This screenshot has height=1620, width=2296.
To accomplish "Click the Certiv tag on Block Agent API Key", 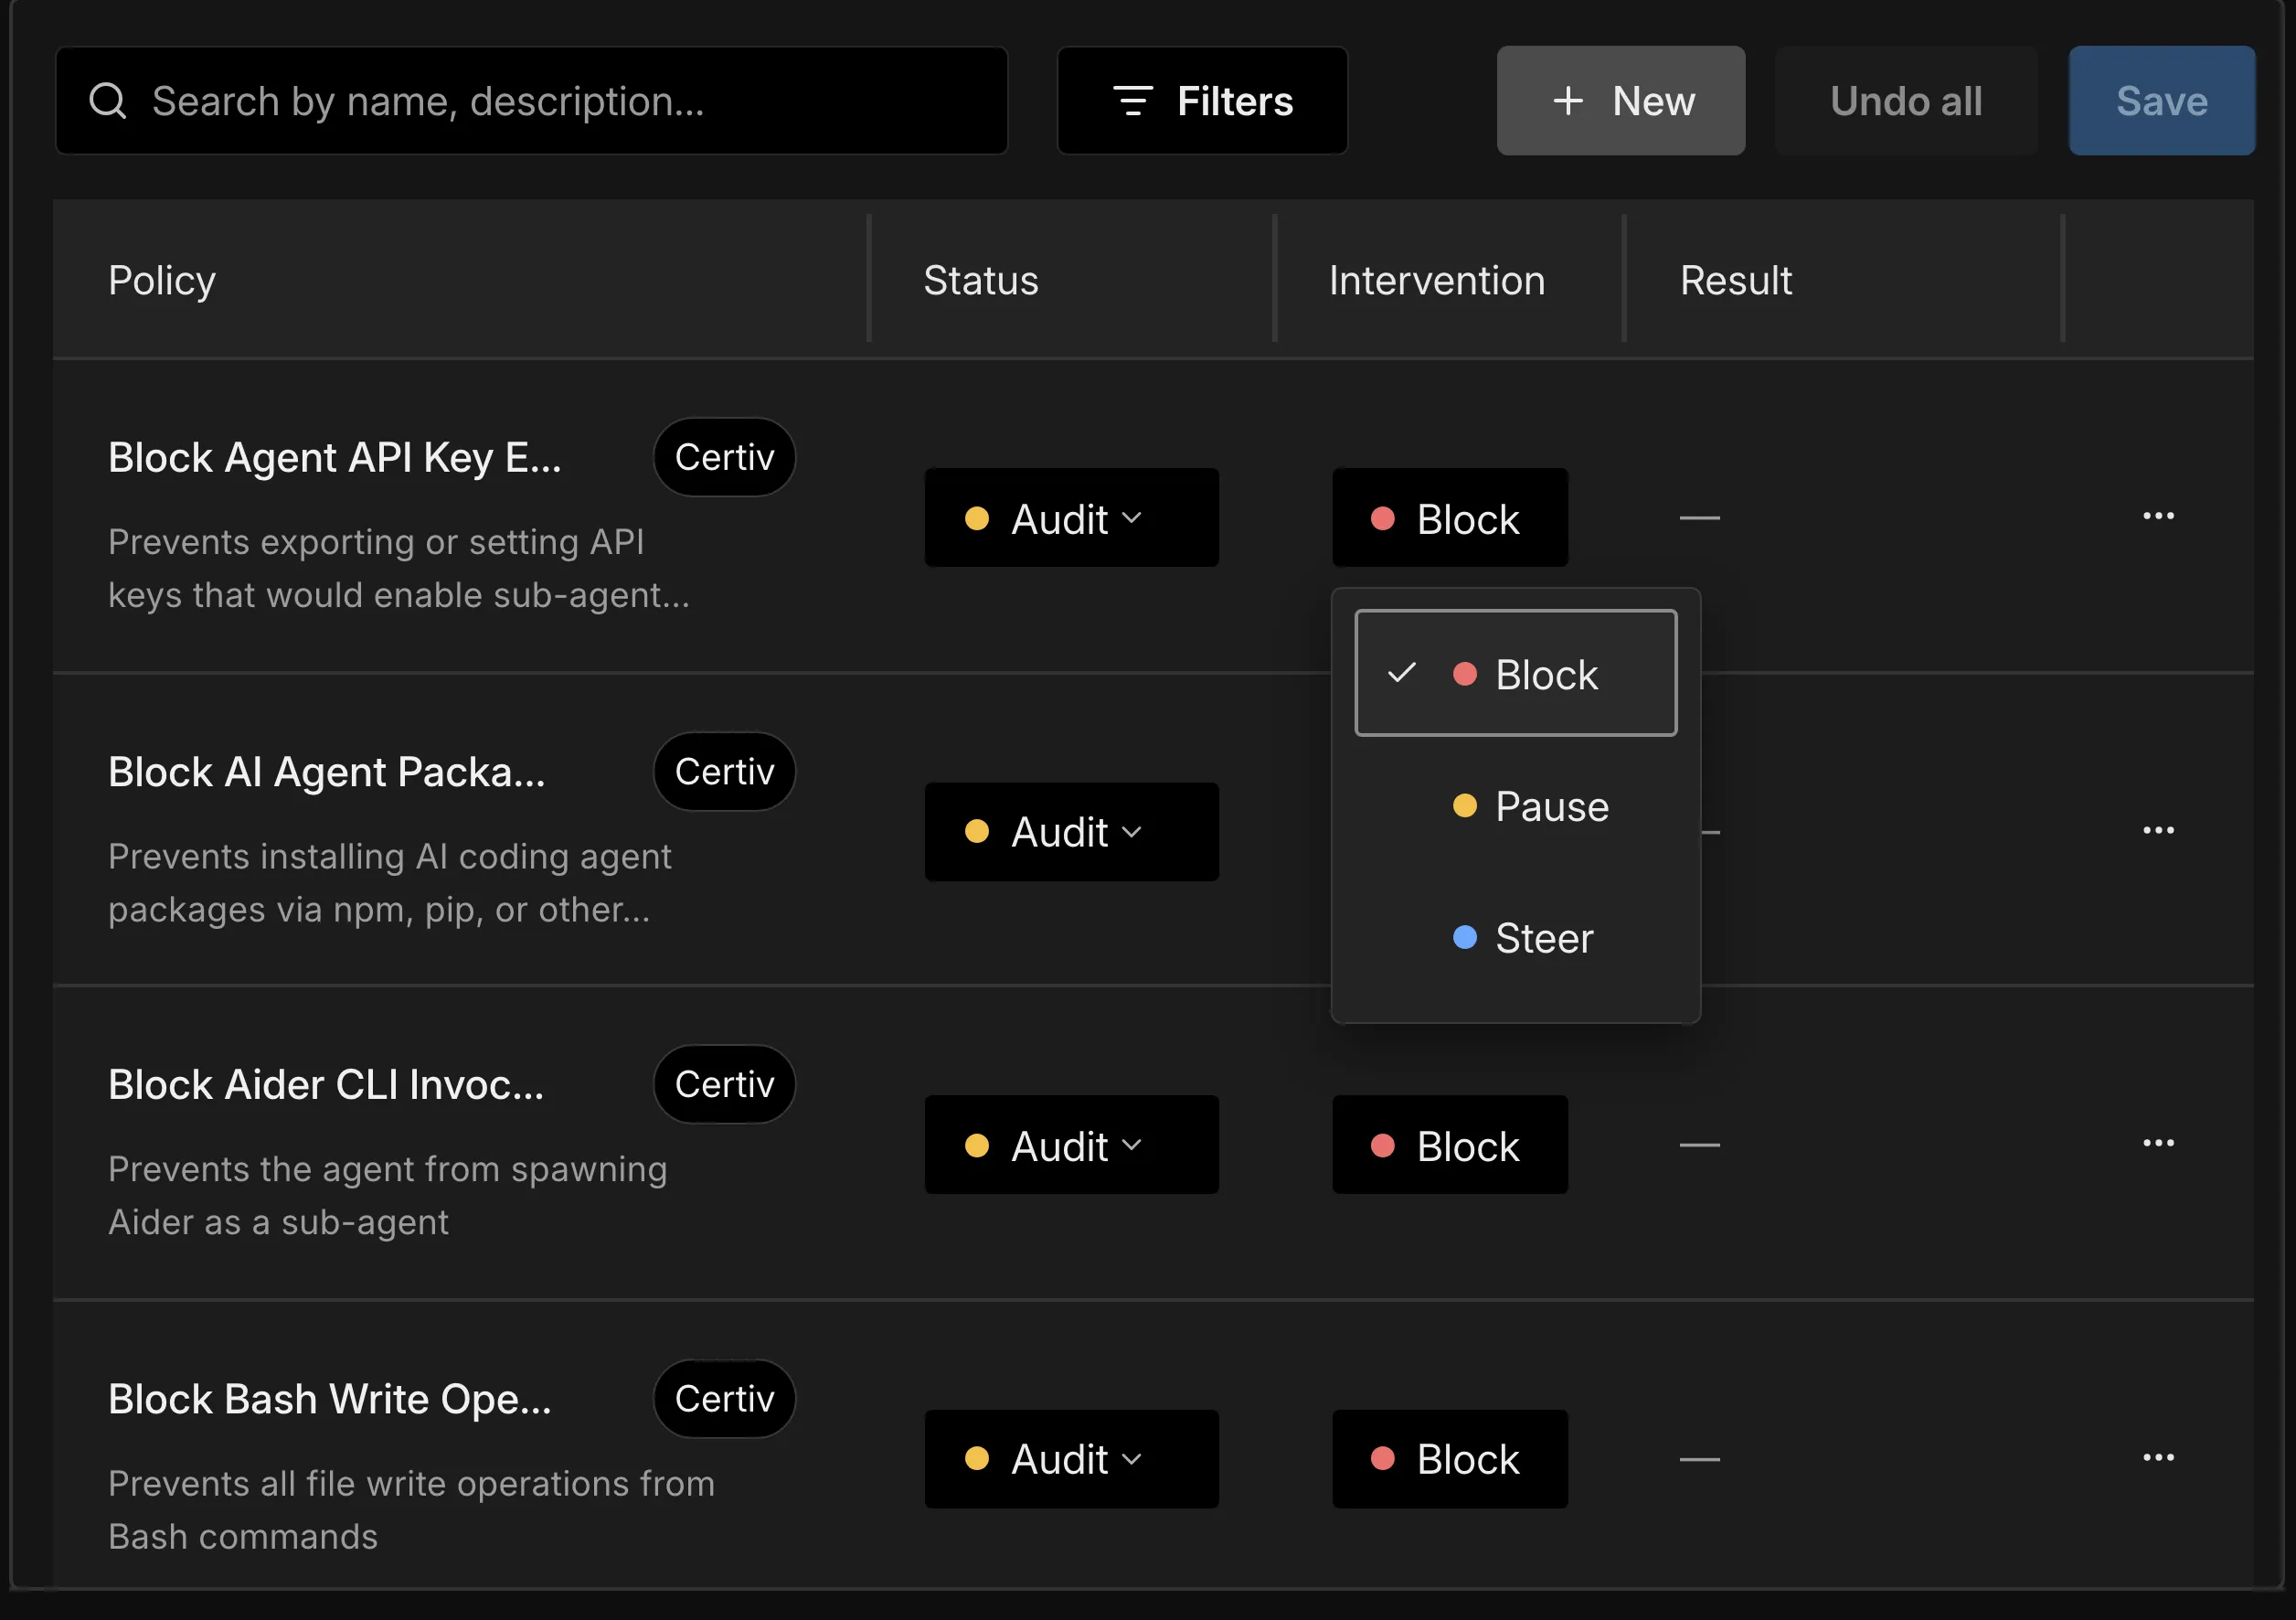I will [724, 457].
